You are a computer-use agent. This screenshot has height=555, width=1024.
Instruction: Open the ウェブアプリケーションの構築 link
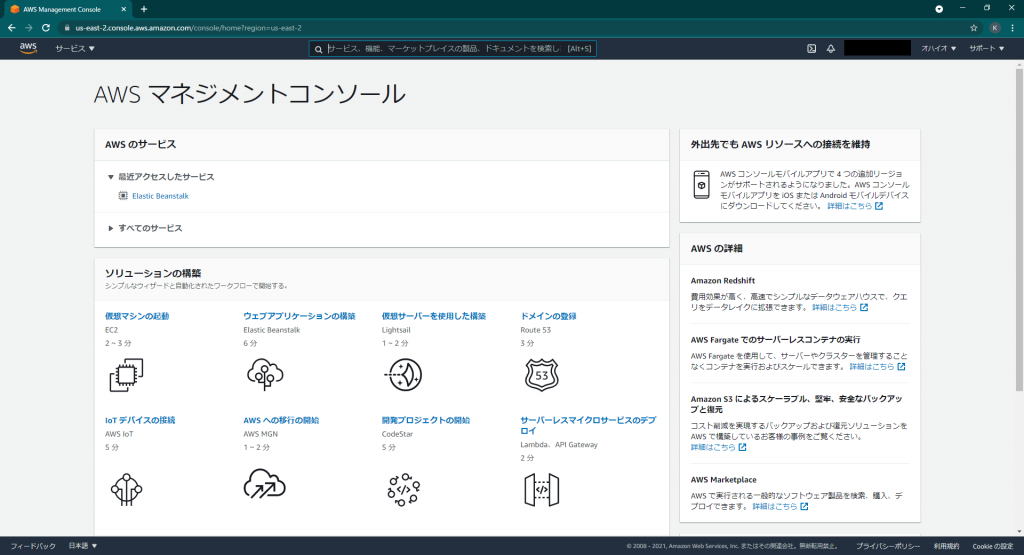pyautogui.click(x=299, y=316)
